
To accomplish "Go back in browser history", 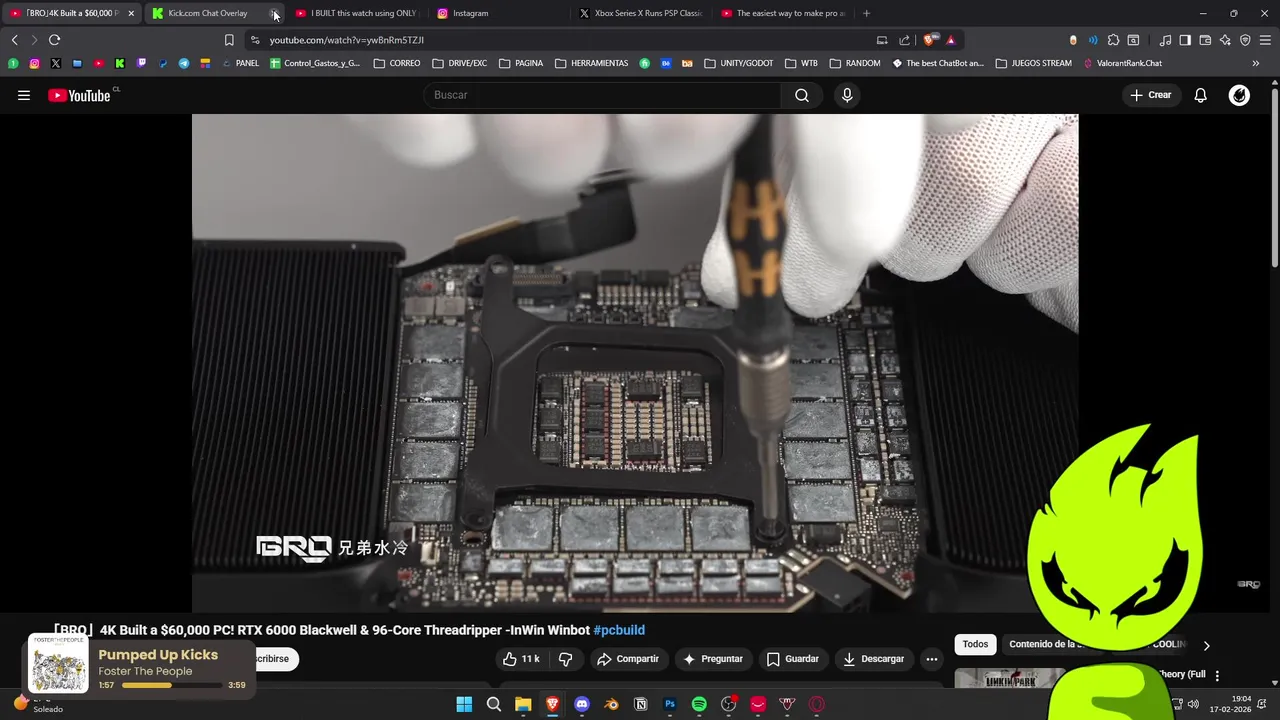I will (x=14, y=40).
